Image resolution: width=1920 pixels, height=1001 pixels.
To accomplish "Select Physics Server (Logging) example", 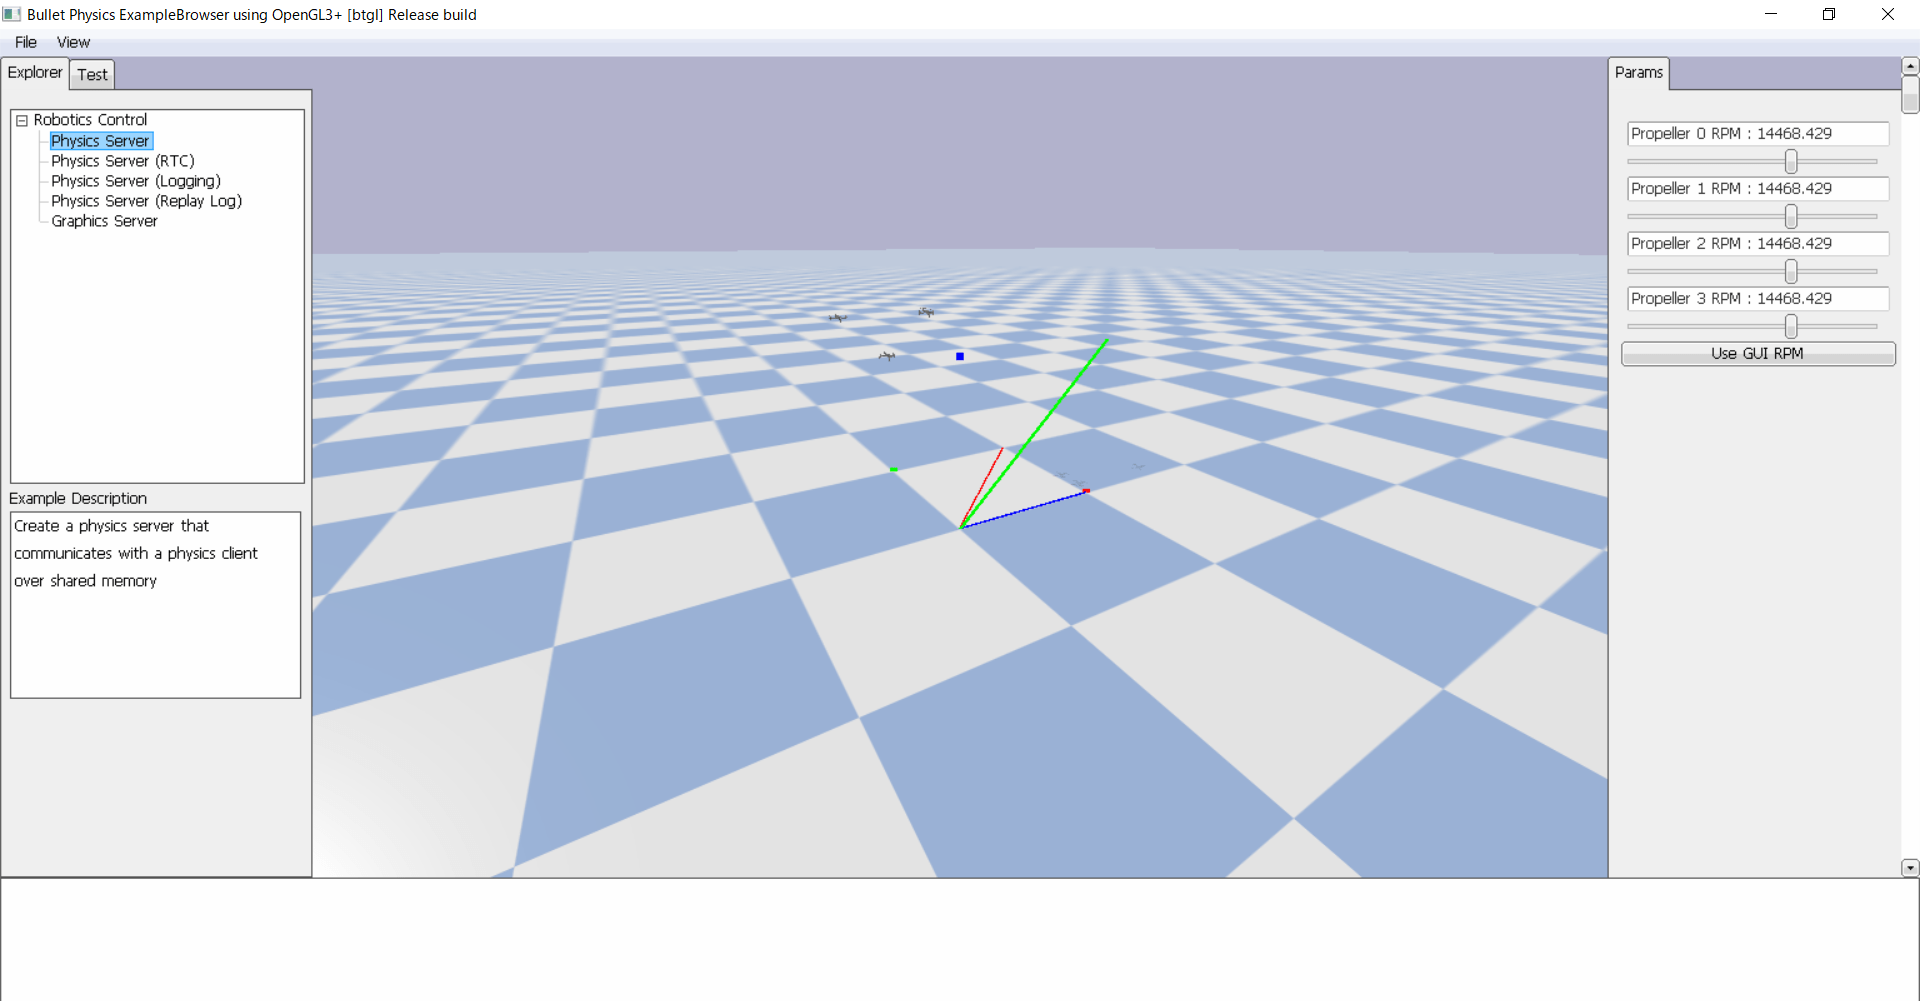I will [x=135, y=180].
